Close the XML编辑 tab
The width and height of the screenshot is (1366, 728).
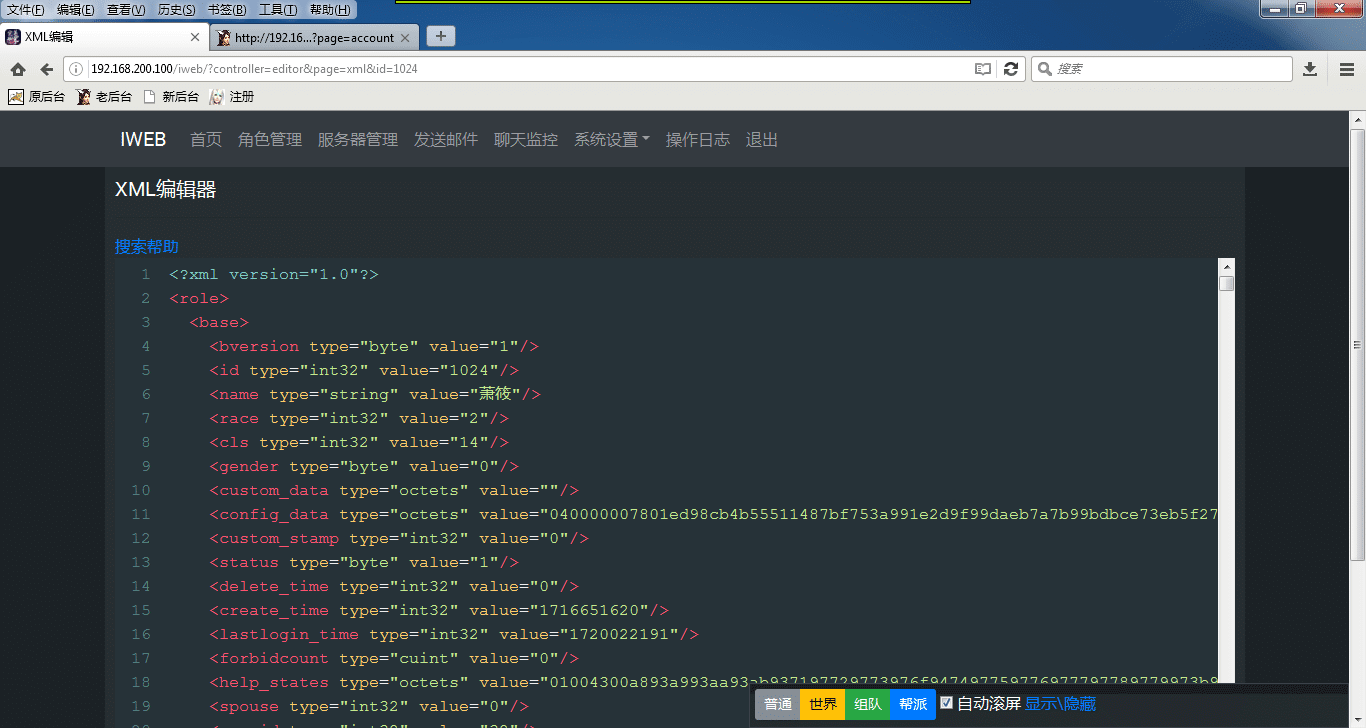(x=196, y=37)
